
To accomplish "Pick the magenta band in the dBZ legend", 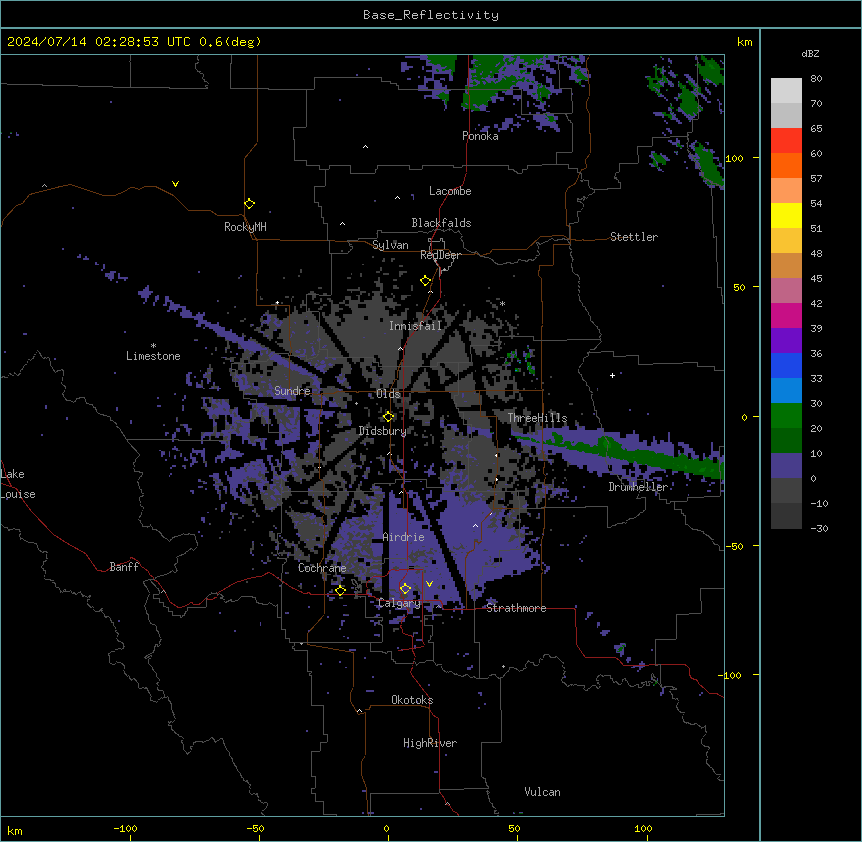I will pos(786,315).
